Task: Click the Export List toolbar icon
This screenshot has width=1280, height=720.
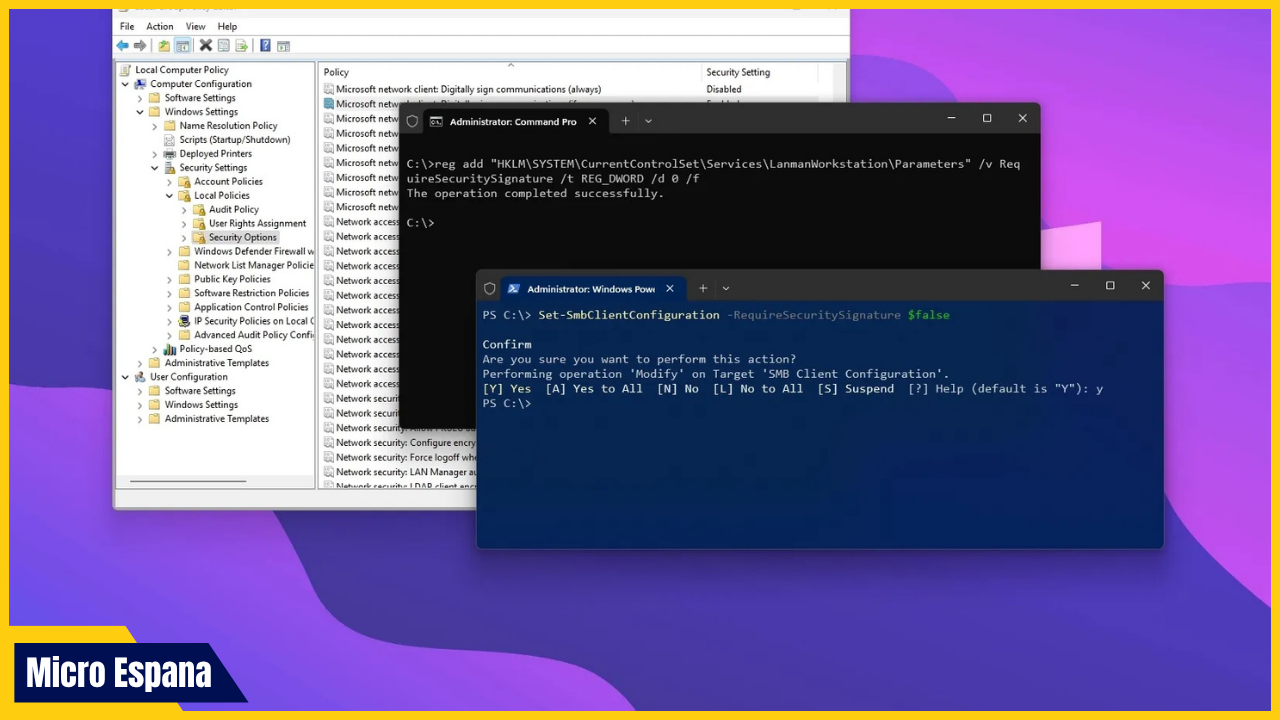Action: pos(241,45)
